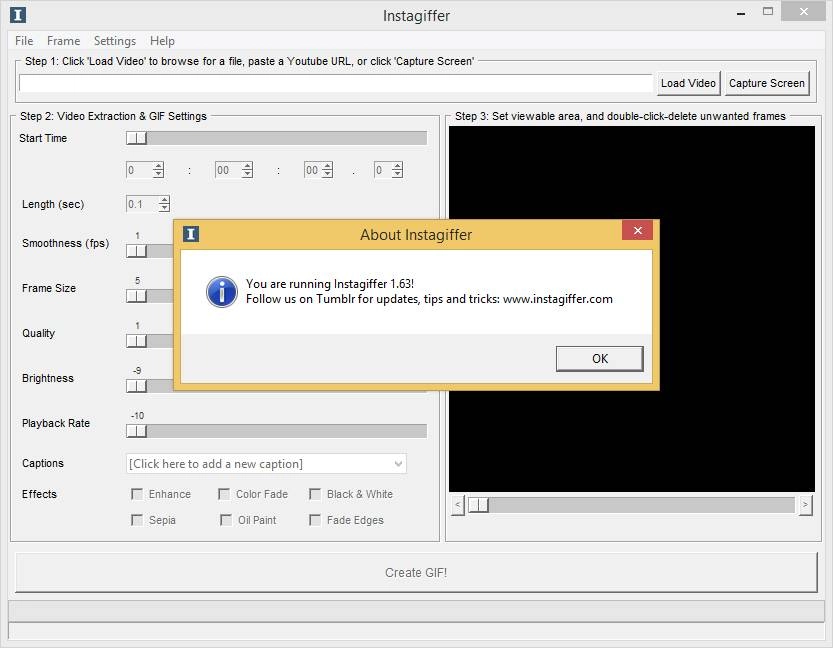The width and height of the screenshot is (833, 648).
Task: Close the About Instagiffer dialog
Action: [638, 230]
